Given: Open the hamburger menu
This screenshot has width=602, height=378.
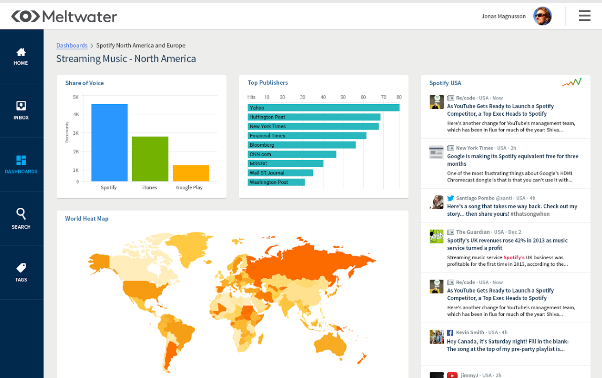Looking at the screenshot, I should 584,16.
